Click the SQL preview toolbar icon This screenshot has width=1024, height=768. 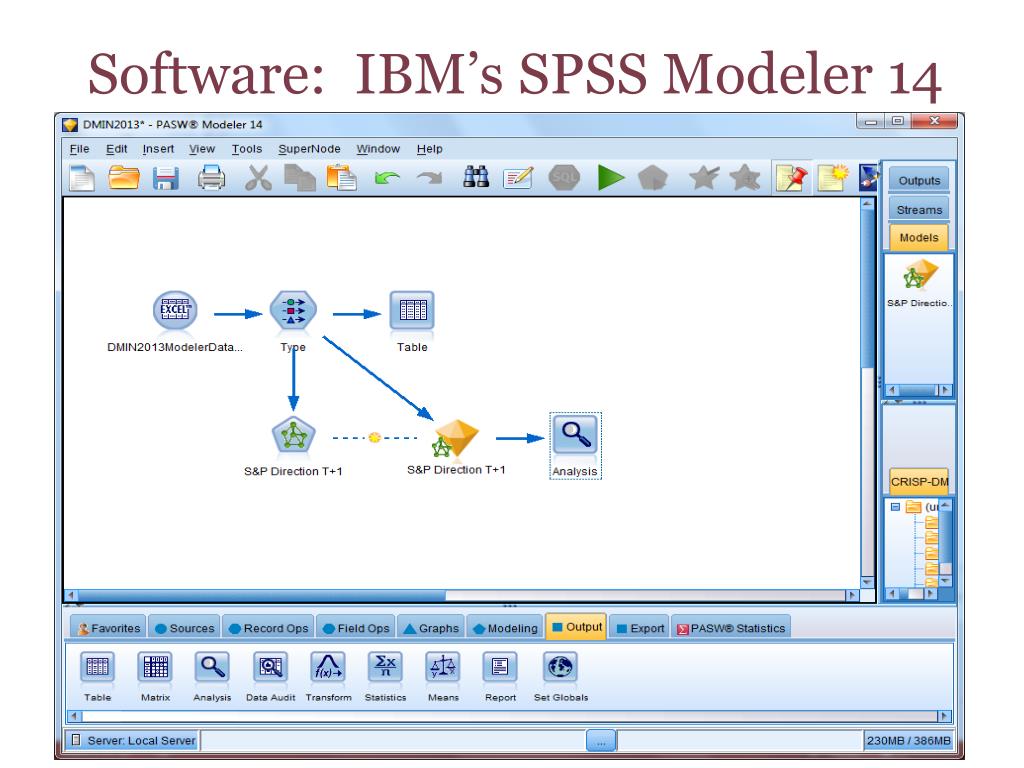564,178
